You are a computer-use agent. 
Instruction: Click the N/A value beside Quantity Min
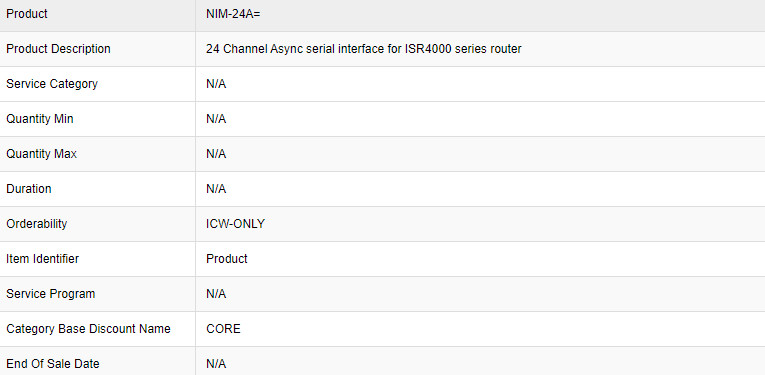[x=216, y=119]
